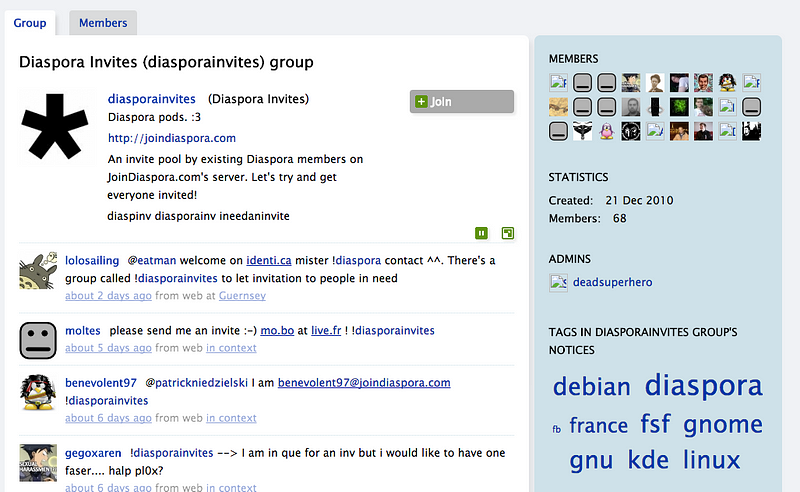Open the black-and-white mask face member avatar
This screenshot has width=800, height=492.
[582, 131]
